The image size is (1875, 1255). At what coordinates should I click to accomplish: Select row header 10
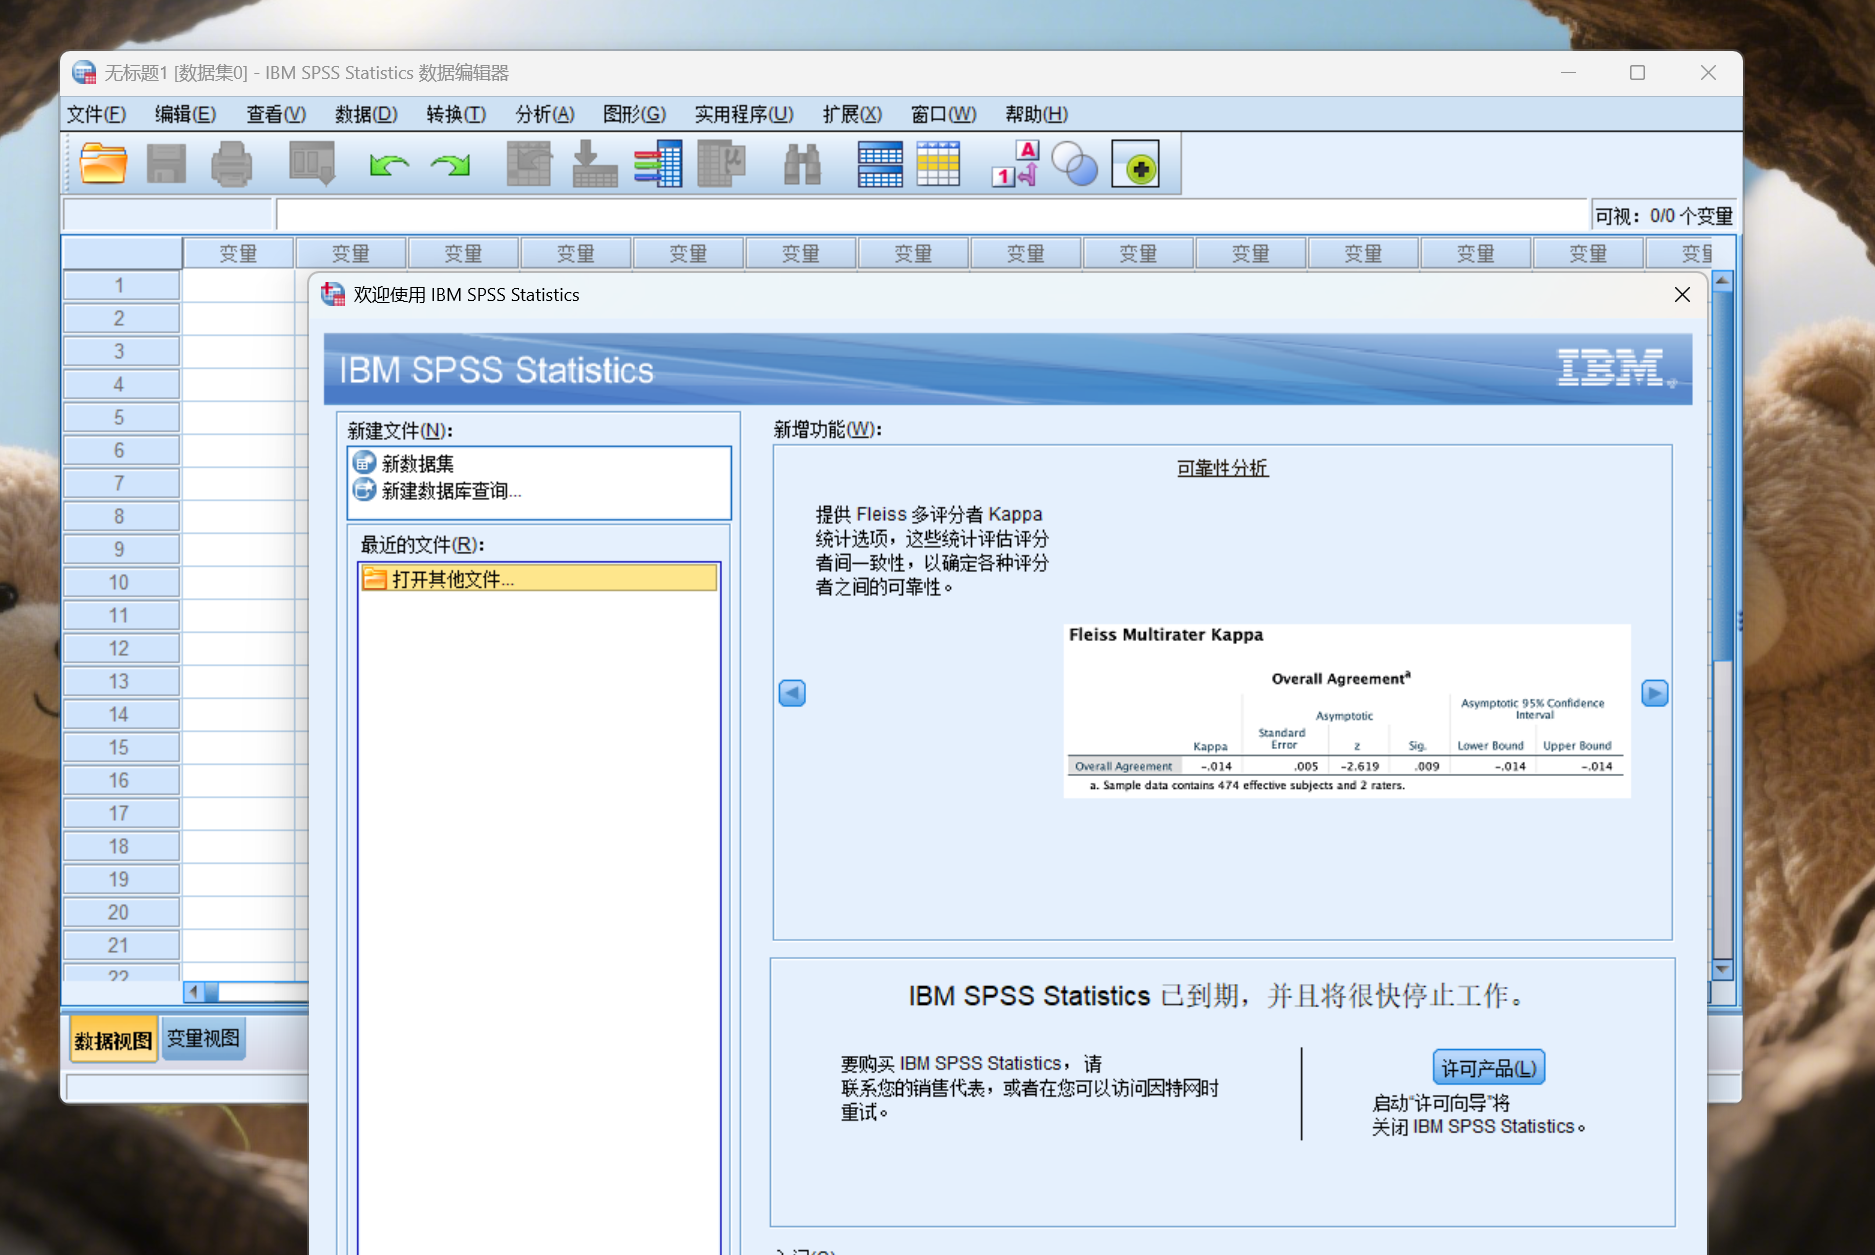pos(120,582)
